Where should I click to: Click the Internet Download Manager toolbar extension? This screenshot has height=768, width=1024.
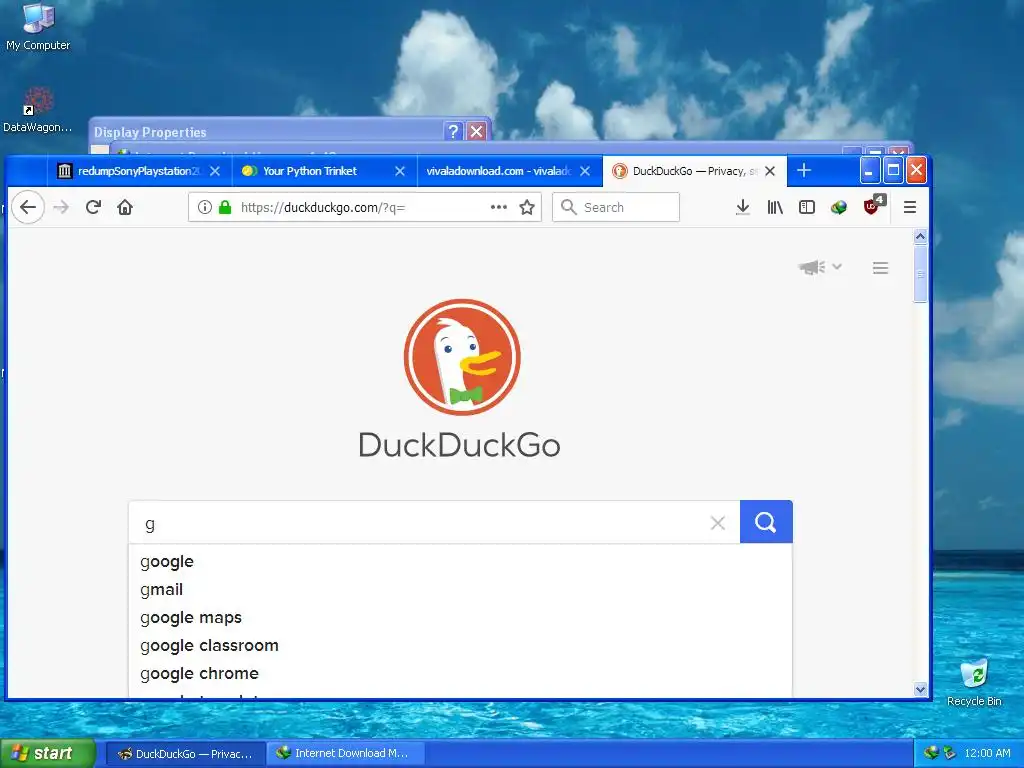(x=839, y=207)
